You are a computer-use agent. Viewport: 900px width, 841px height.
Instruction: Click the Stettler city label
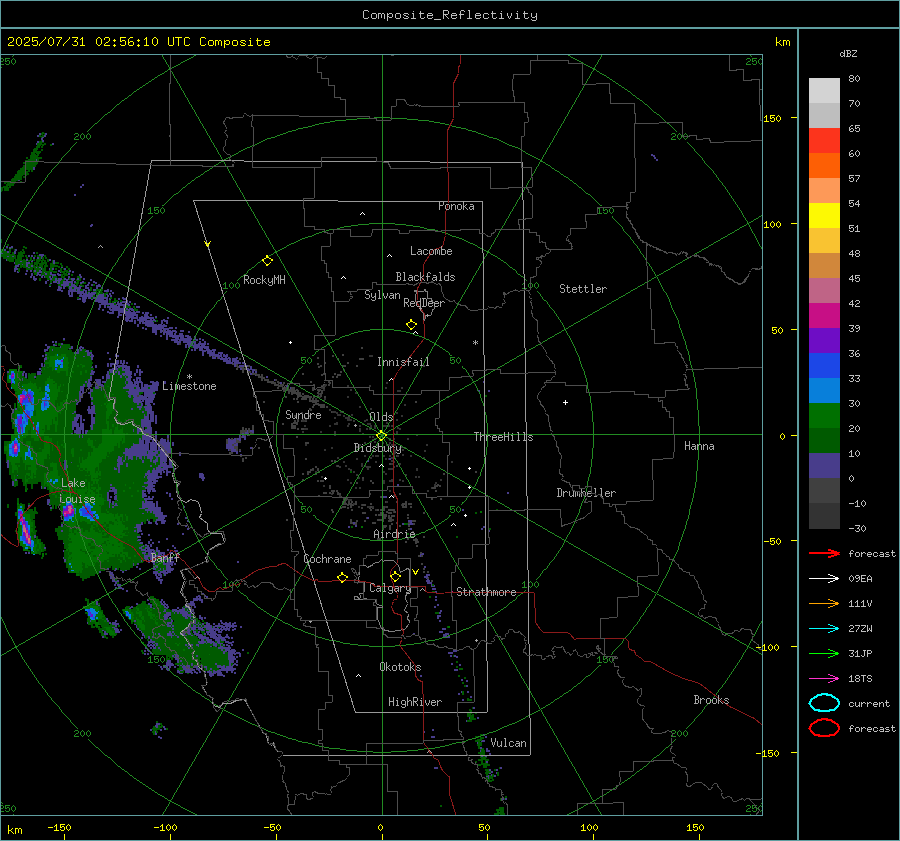(583, 289)
